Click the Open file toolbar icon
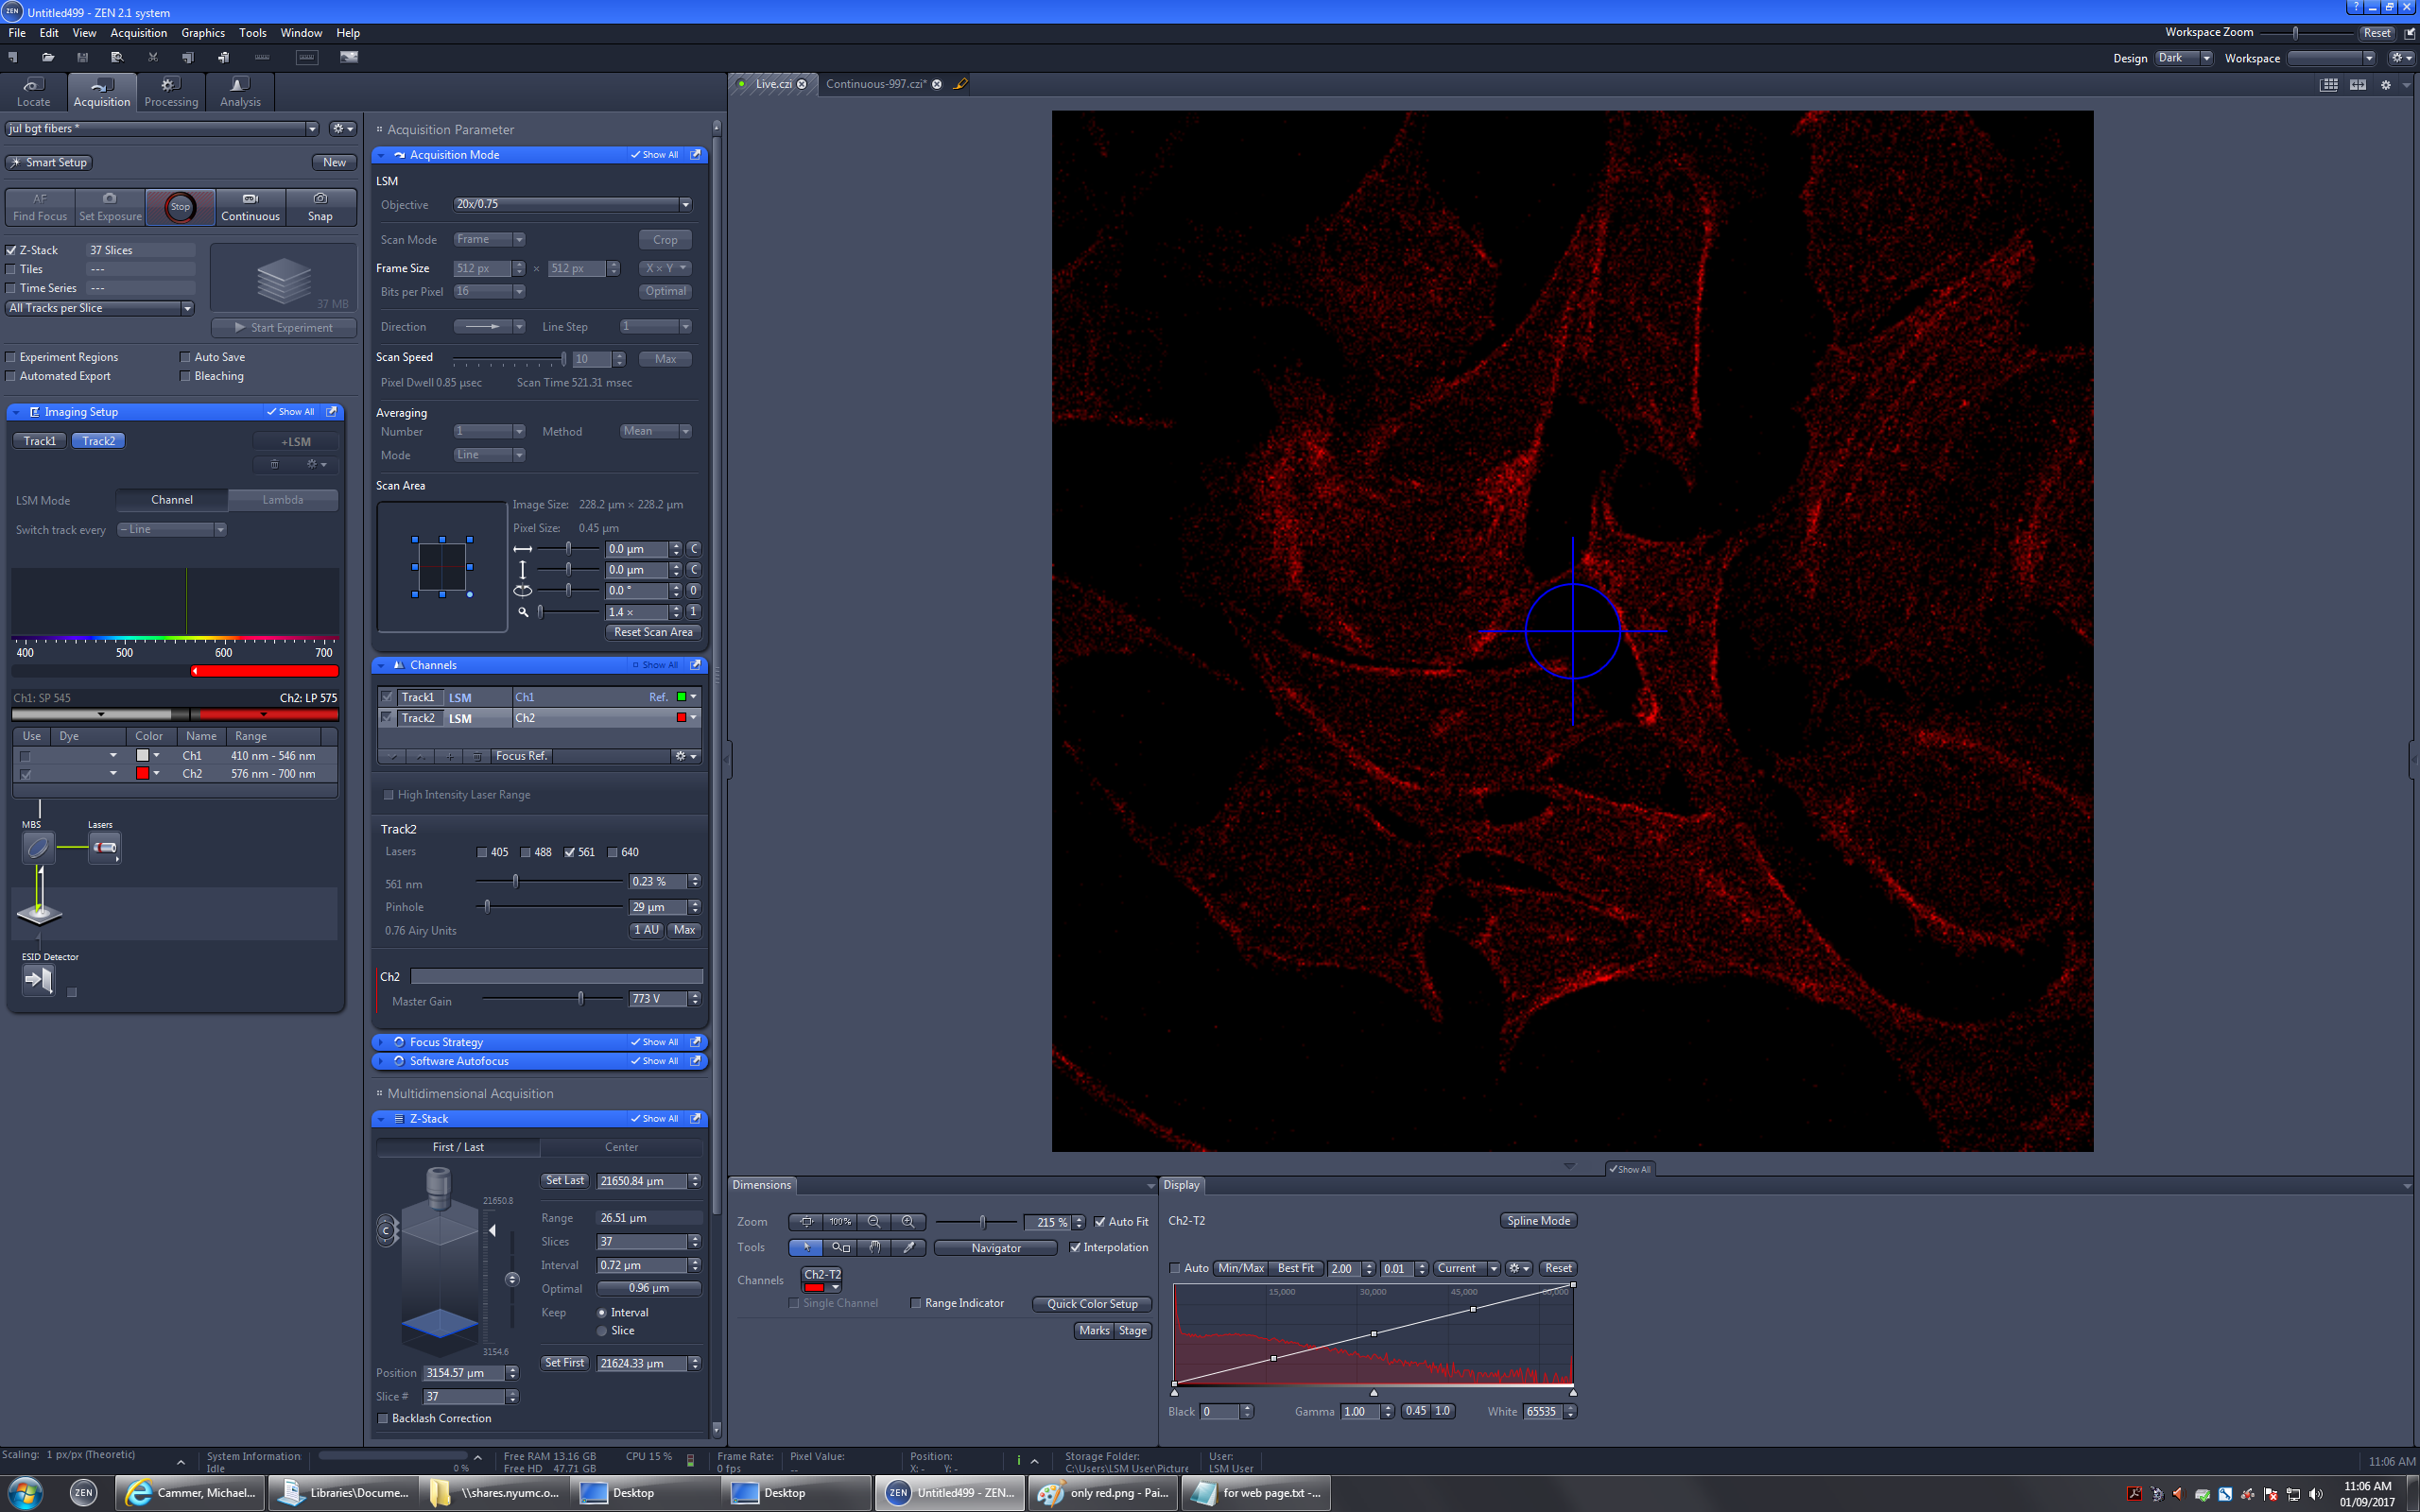2420x1512 pixels. click(47, 57)
